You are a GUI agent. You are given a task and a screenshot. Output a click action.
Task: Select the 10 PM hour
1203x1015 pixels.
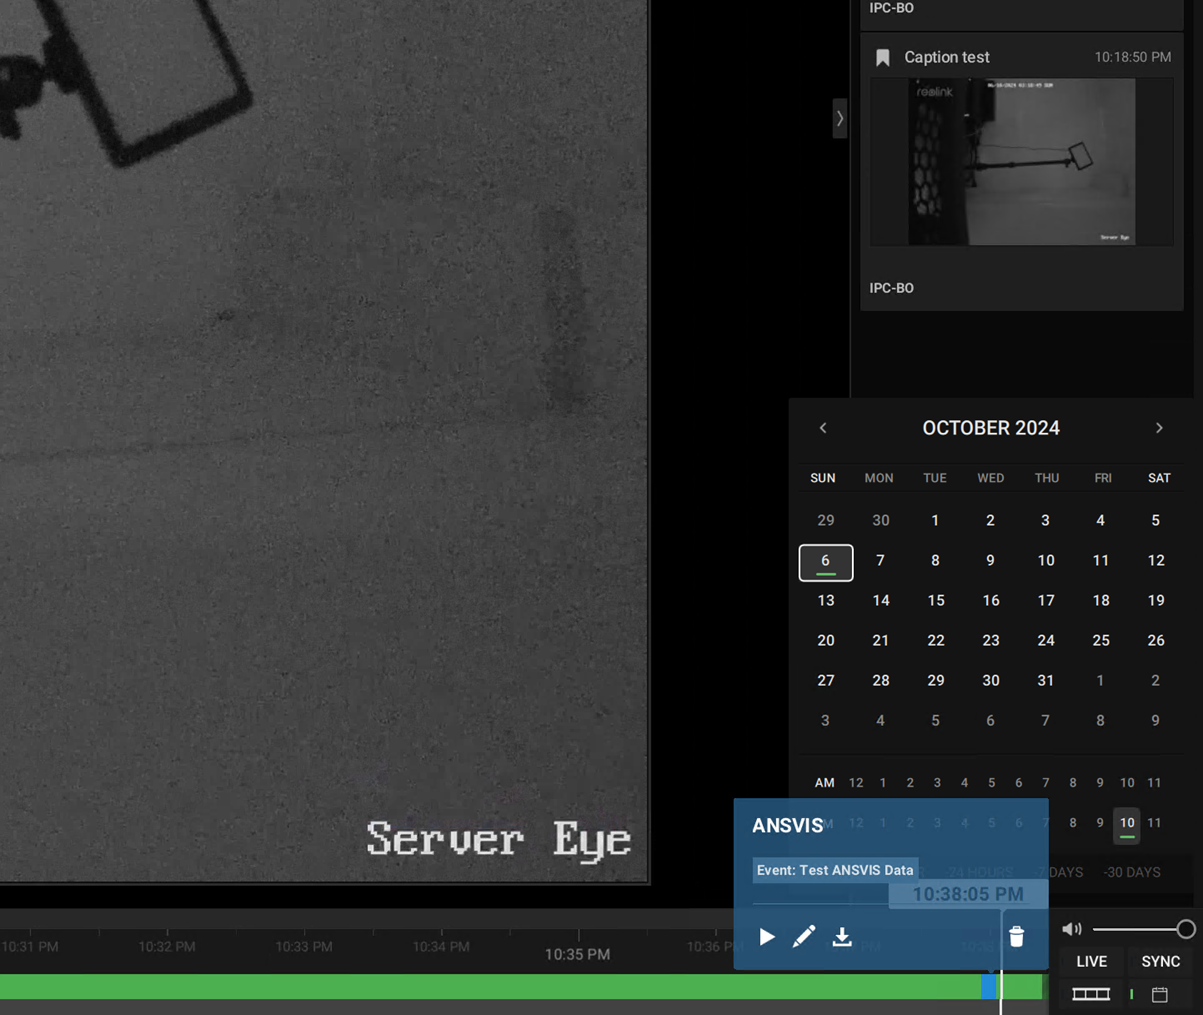click(1127, 823)
